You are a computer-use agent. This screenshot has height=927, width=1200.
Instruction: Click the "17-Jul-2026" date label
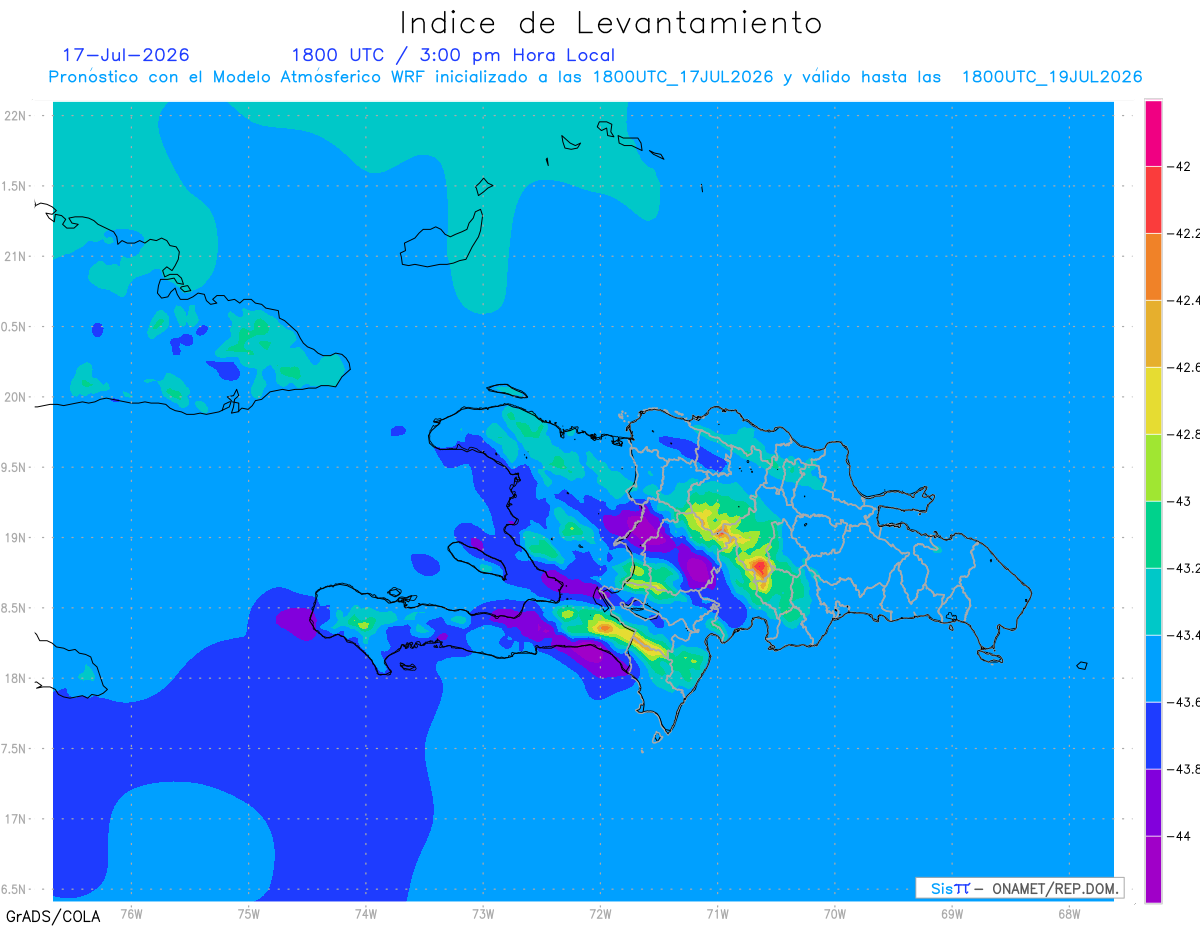(x=126, y=55)
